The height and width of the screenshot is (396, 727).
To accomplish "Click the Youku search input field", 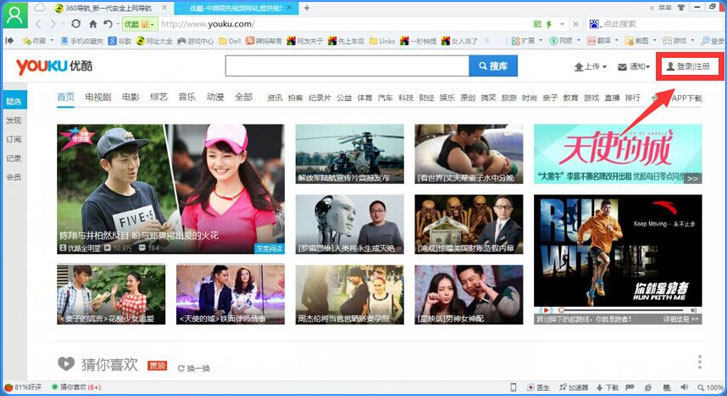I will pyautogui.click(x=347, y=66).
